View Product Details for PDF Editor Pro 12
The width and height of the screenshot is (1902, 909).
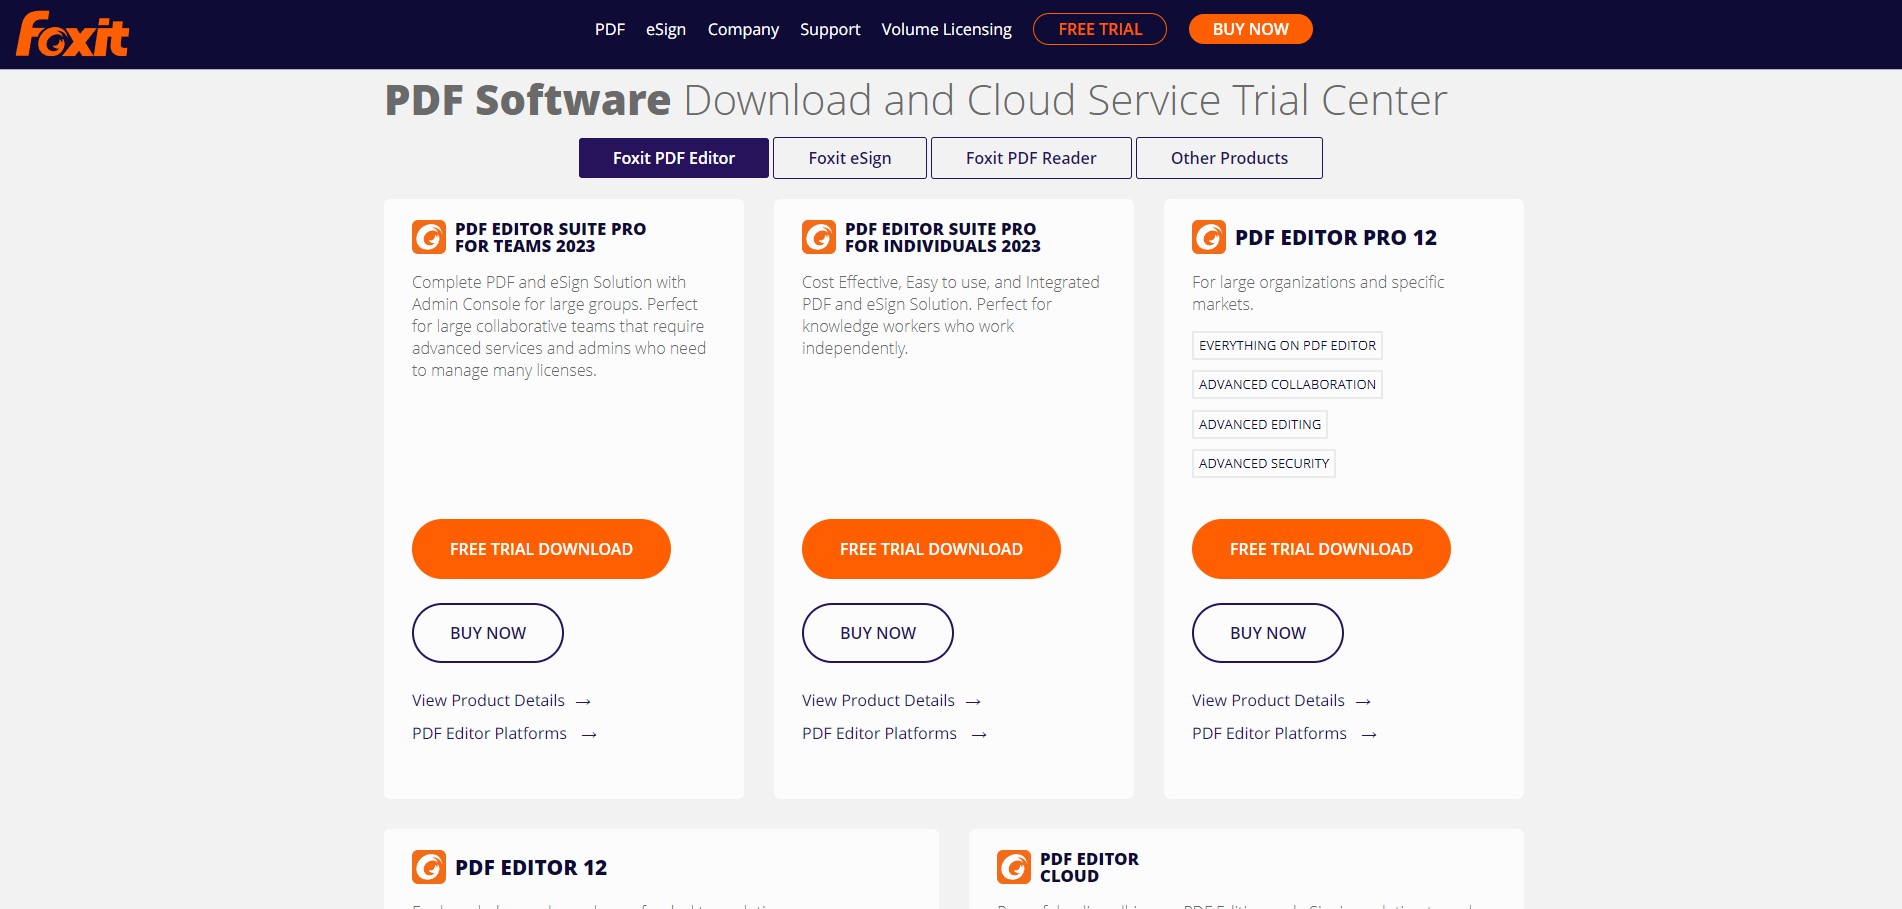click(1281, 700)
